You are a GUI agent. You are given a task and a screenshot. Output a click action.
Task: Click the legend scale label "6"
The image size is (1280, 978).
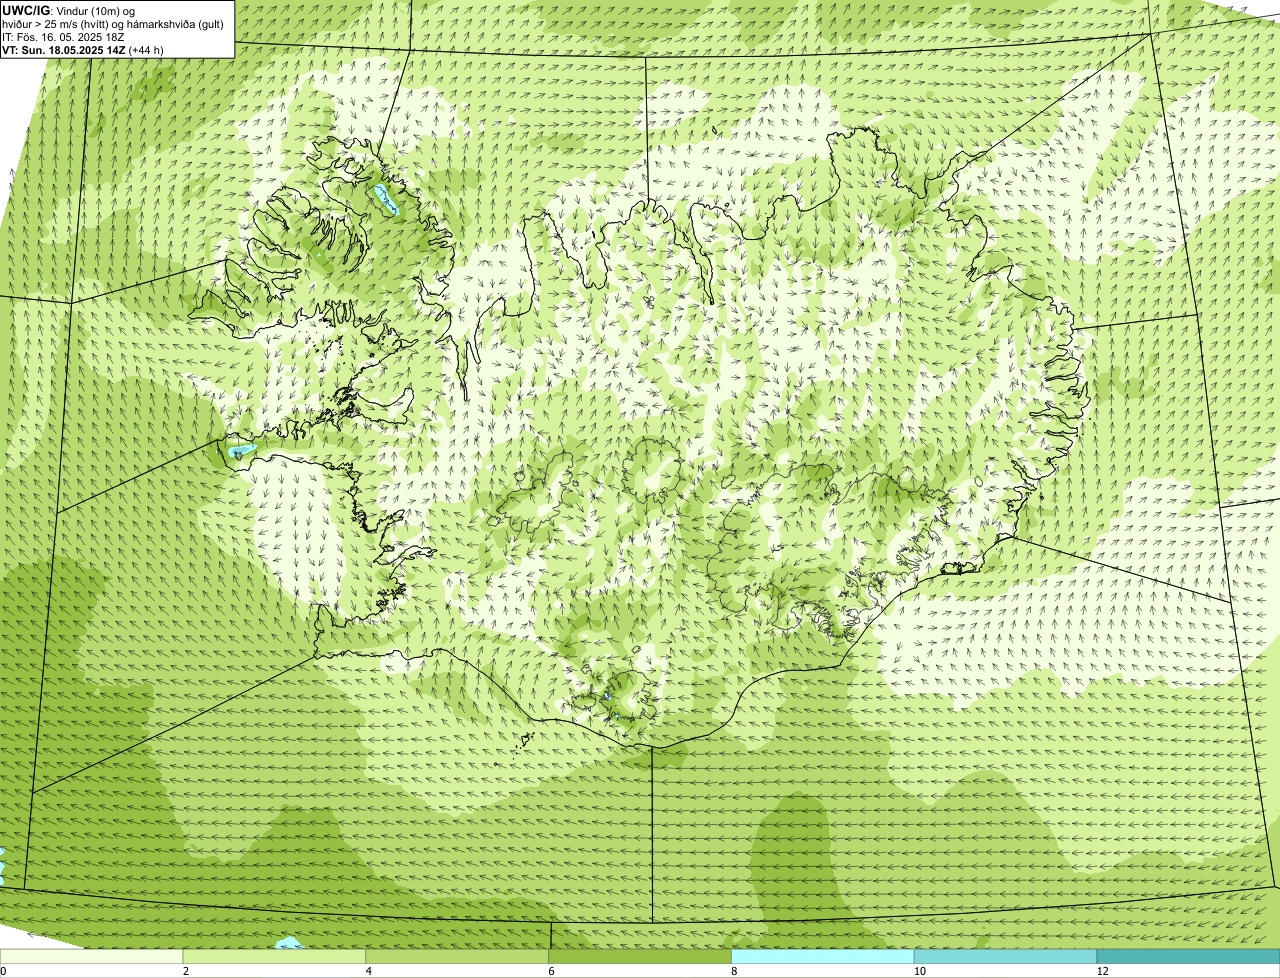point(550,971)
